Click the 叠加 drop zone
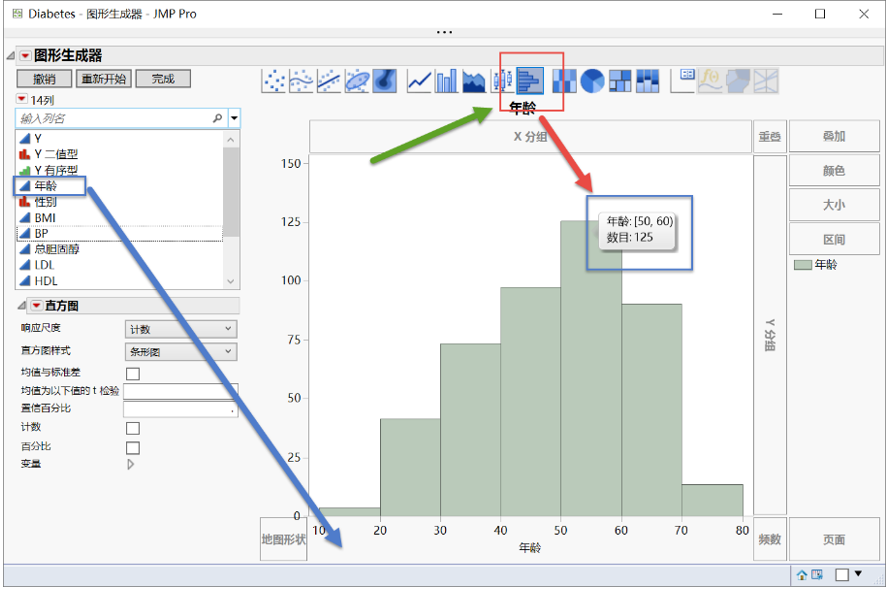 pyautogui.click(x=834, y=136)
